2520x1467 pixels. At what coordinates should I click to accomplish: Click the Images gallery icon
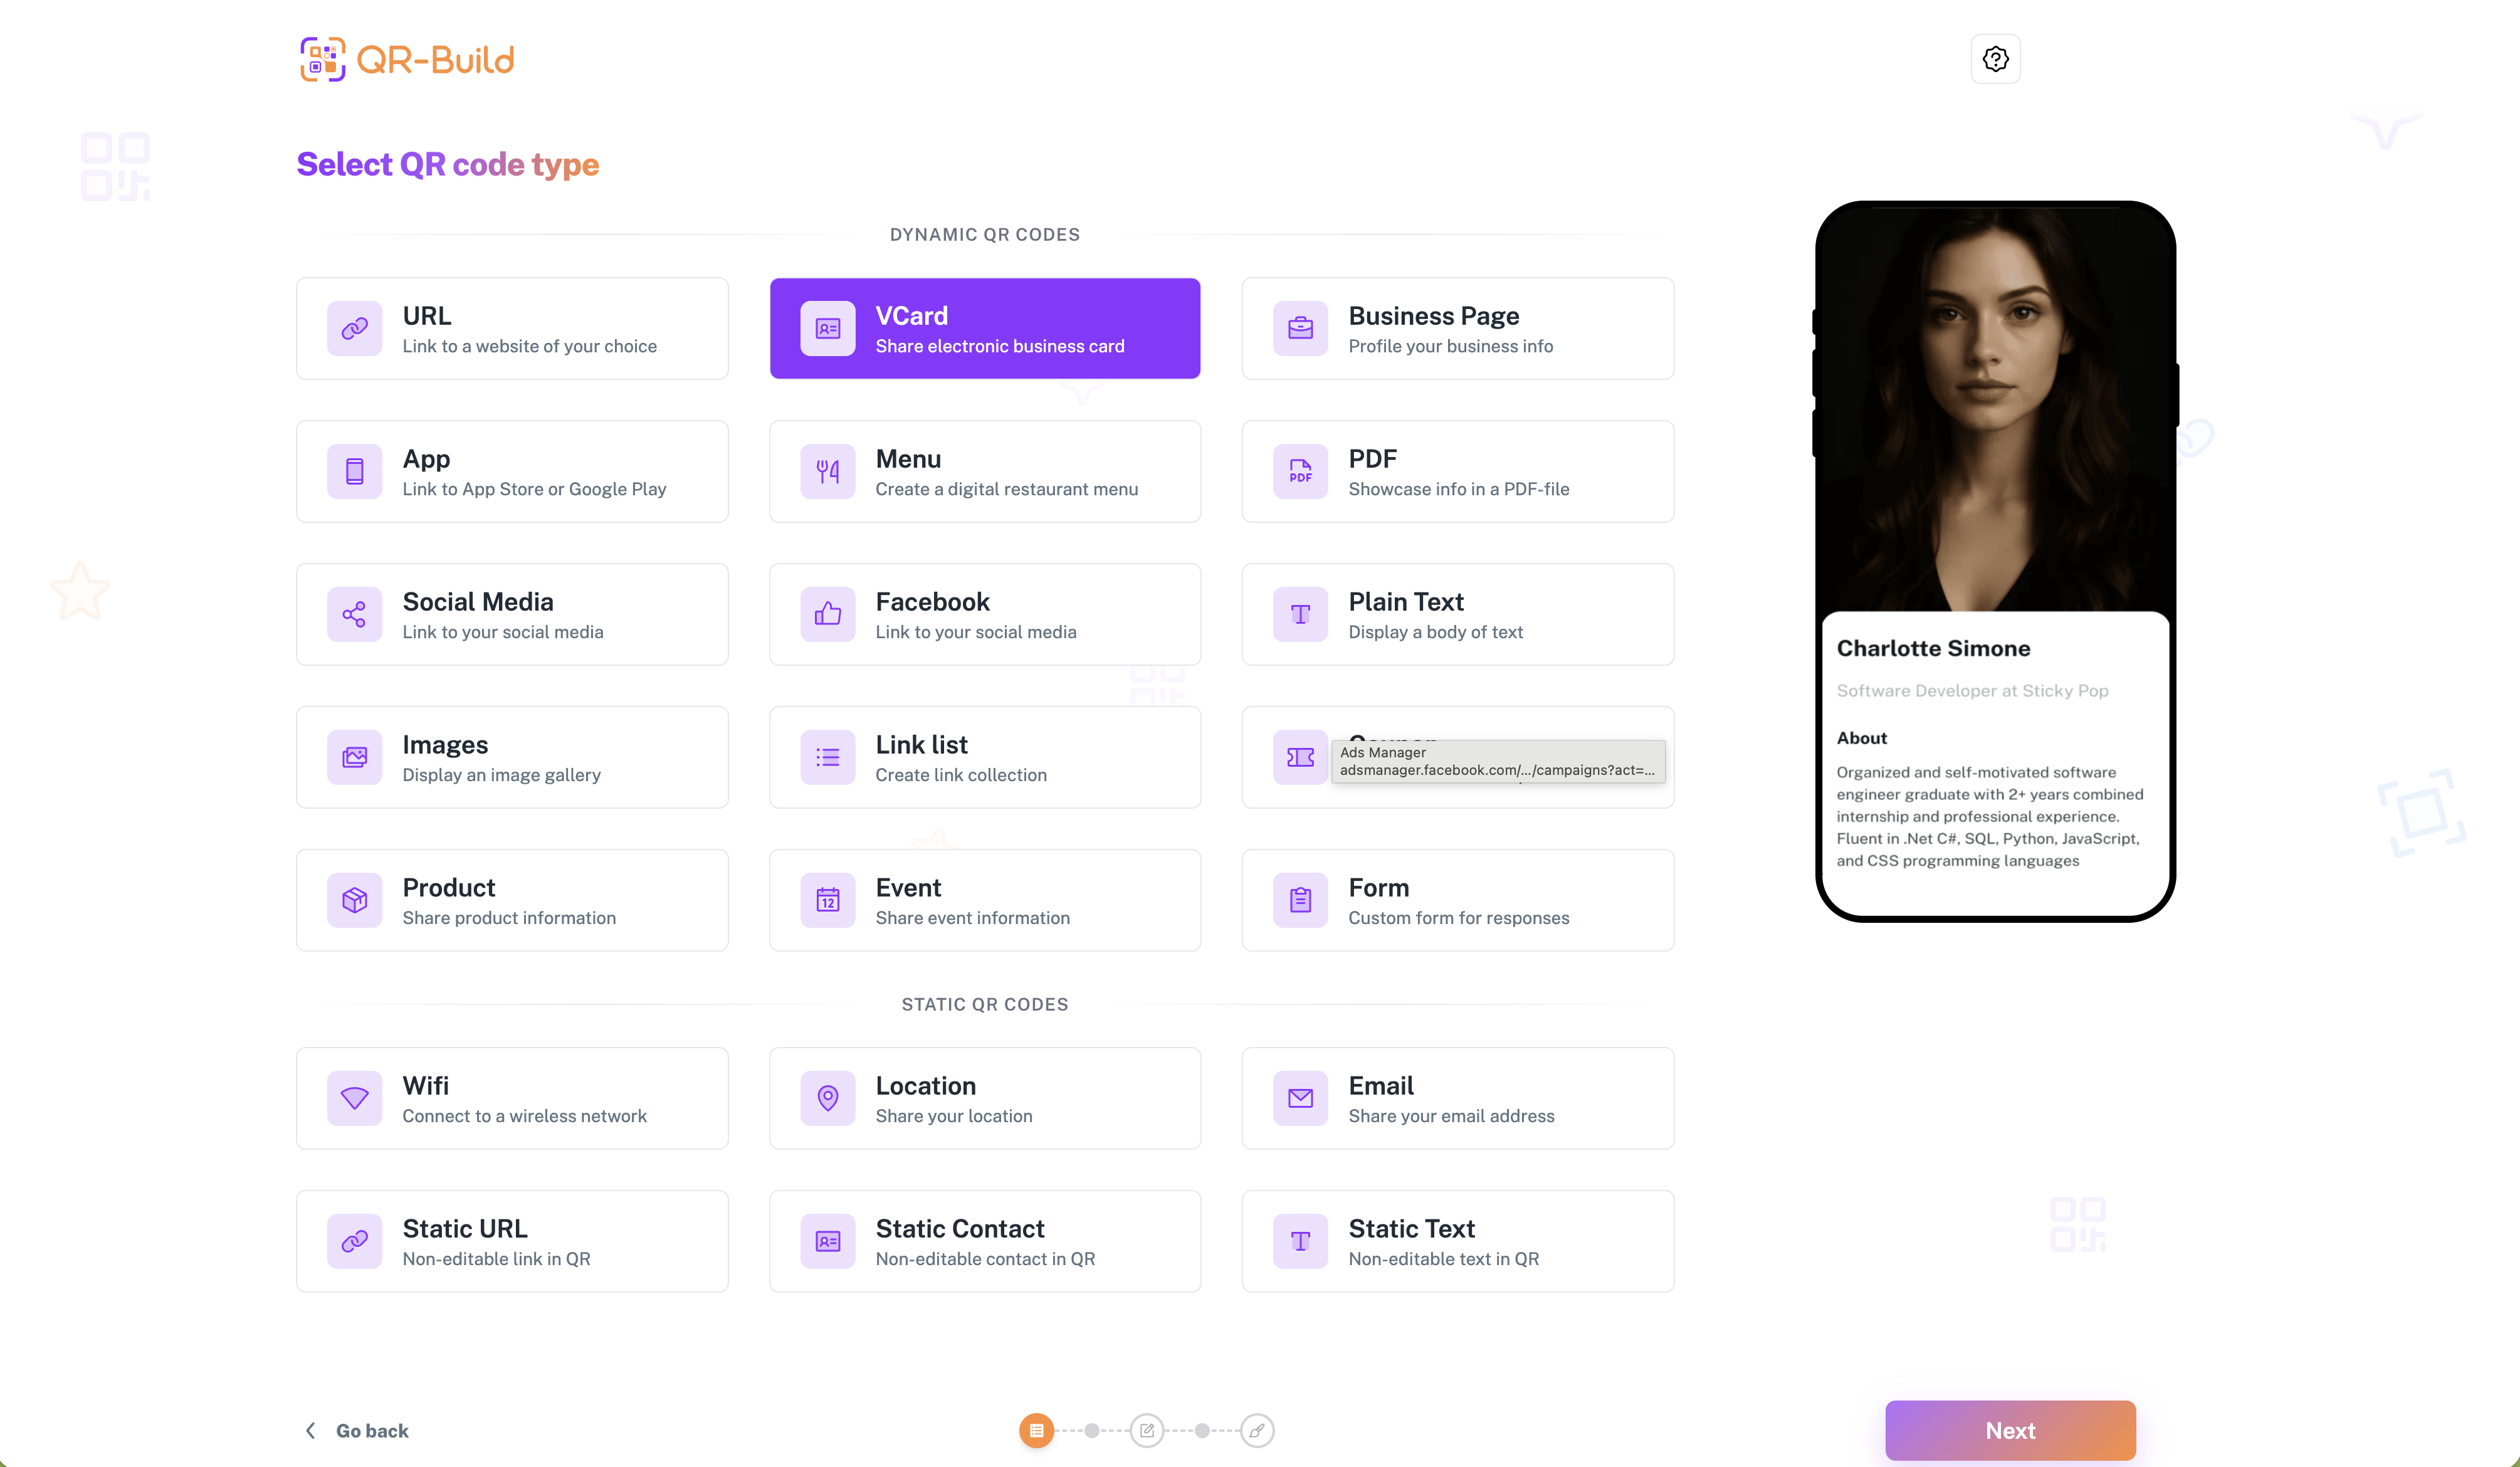354,757
